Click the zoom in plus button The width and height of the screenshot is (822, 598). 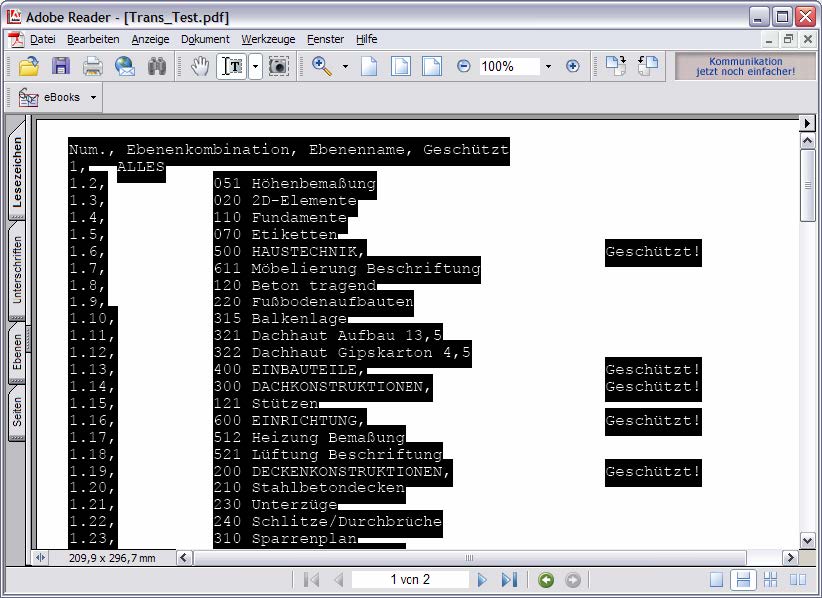click(572, 66)
